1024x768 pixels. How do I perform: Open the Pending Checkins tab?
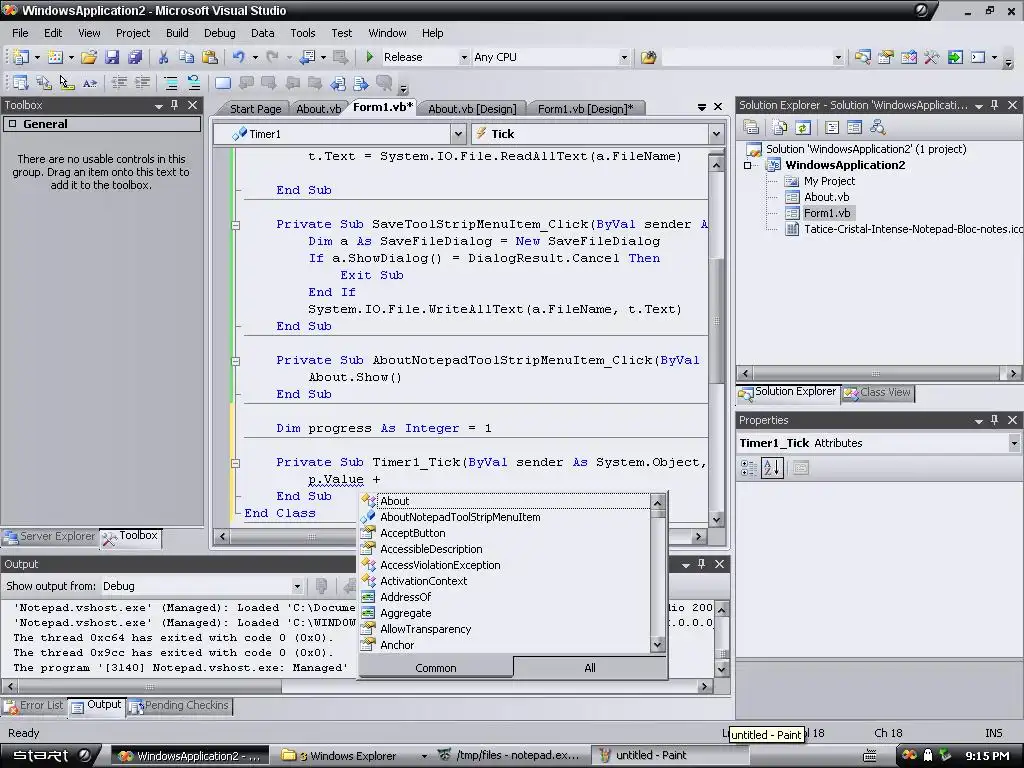(x=180, y=705)
